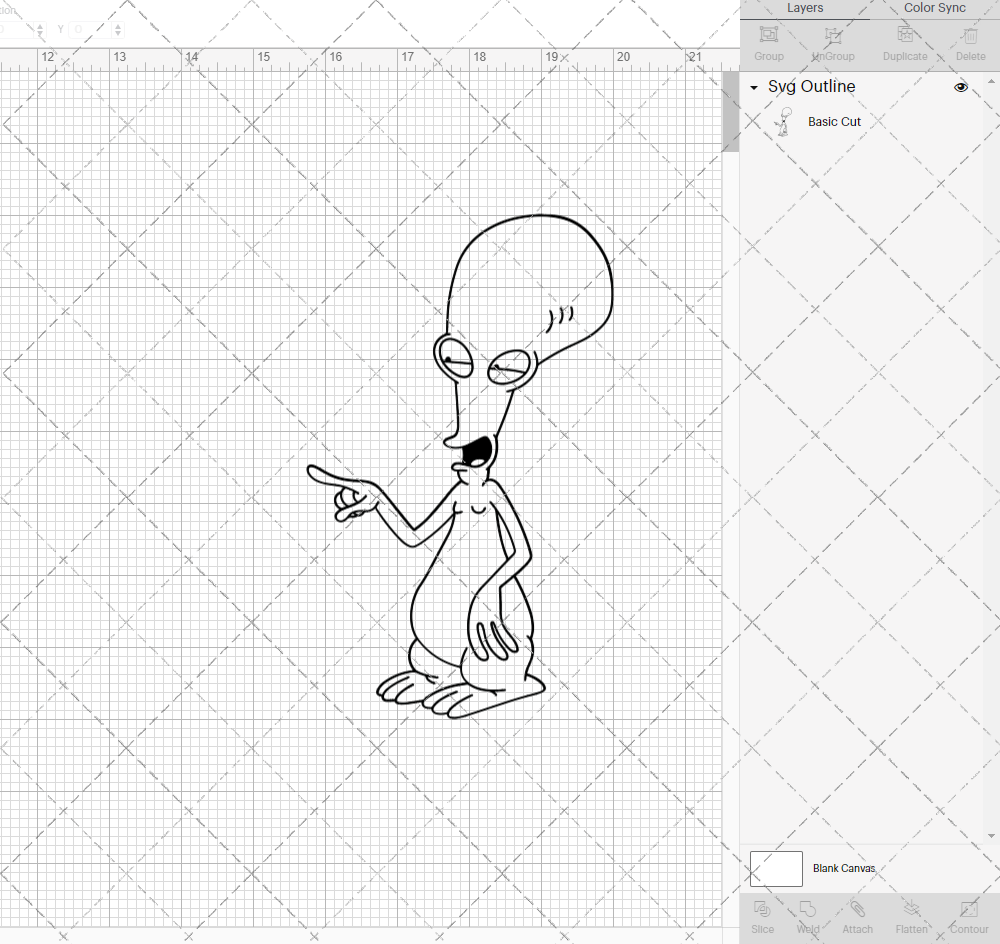
Task: Click the Delete trash icon
Action: (970, 34)
